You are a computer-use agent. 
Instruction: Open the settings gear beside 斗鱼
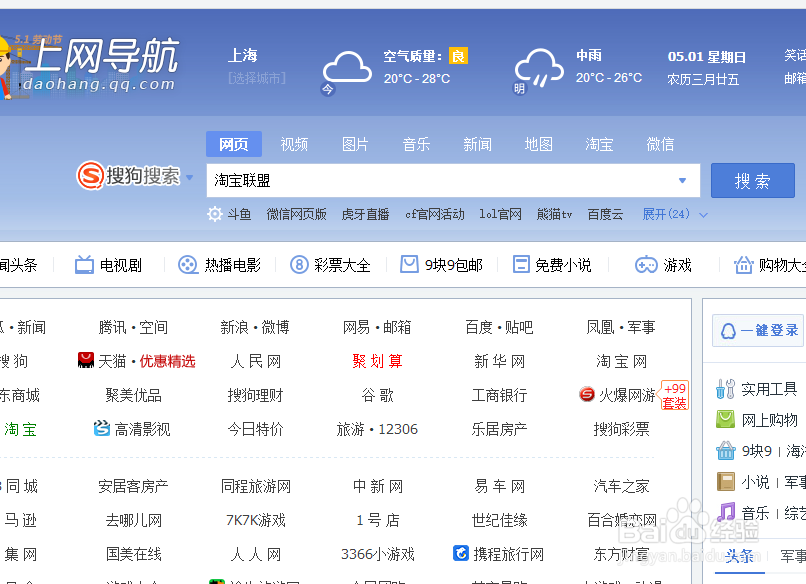coord(214,214)
